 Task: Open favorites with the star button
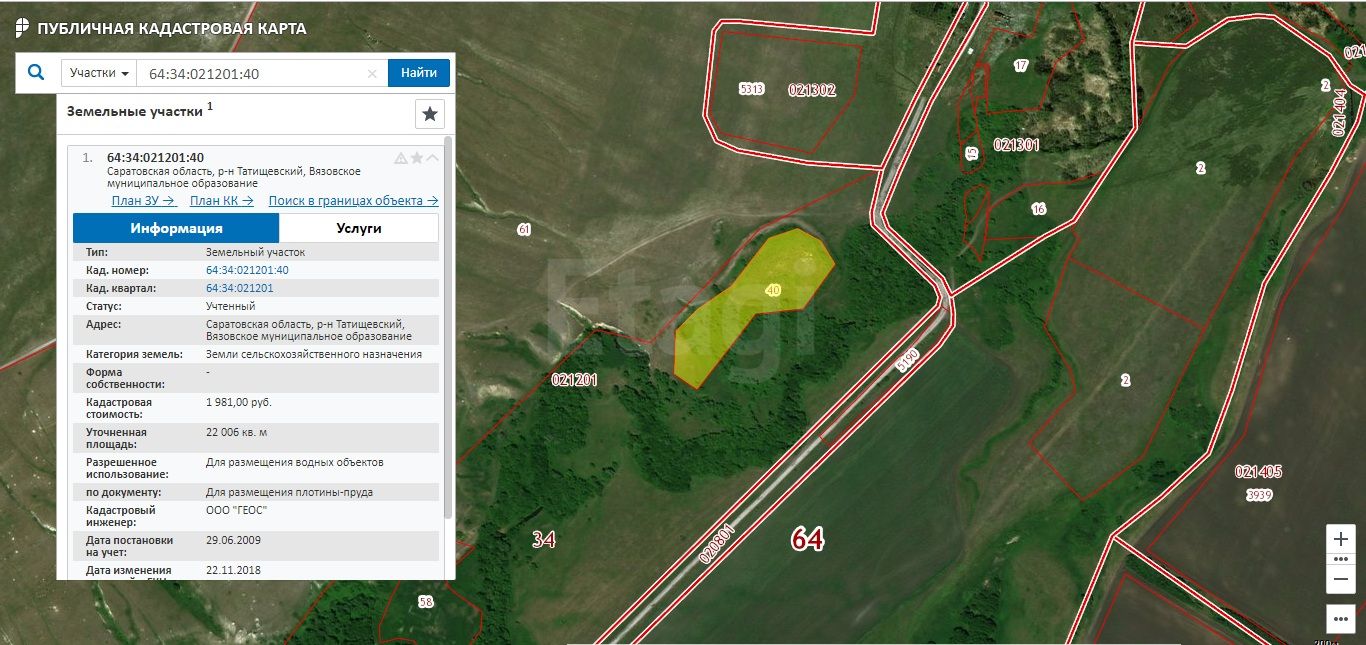430,114
